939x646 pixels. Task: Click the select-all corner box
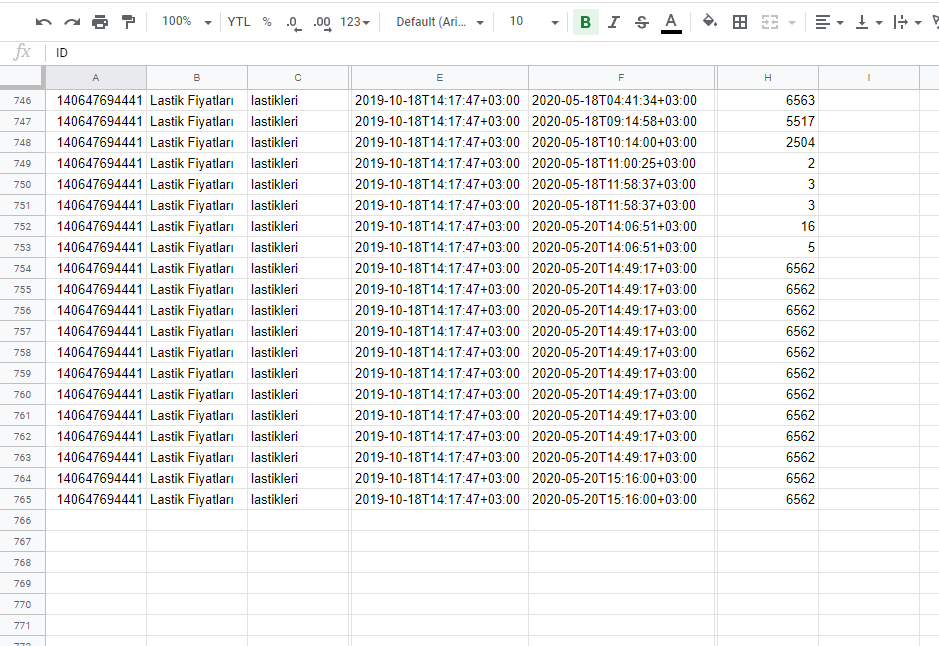point(22,77)
